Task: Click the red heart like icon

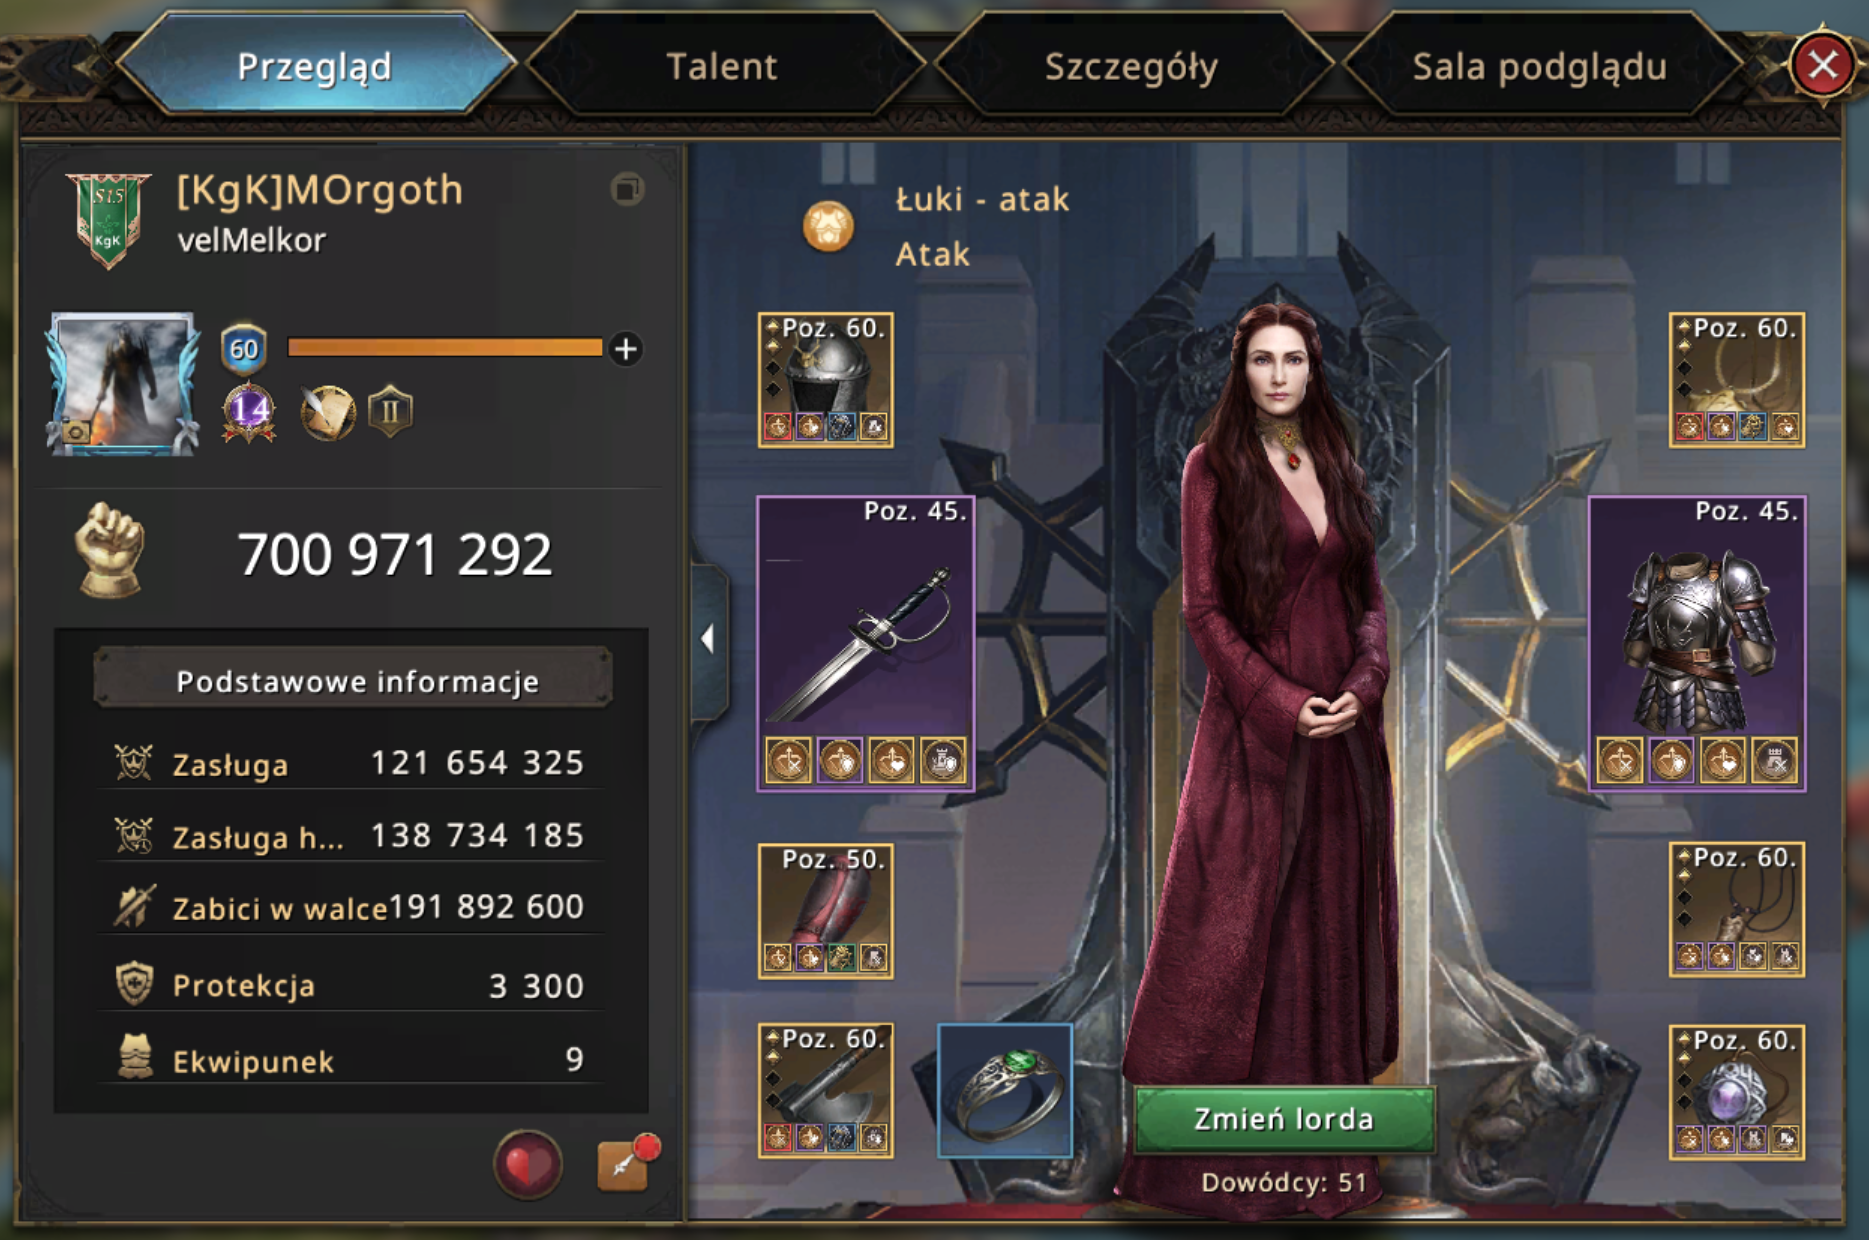Action: 528,1164
